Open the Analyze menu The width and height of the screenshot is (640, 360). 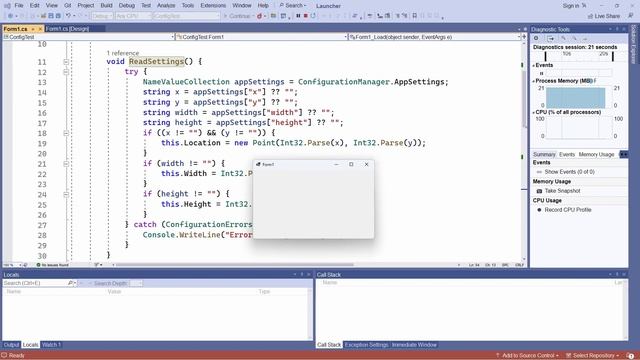click(166, 6)
